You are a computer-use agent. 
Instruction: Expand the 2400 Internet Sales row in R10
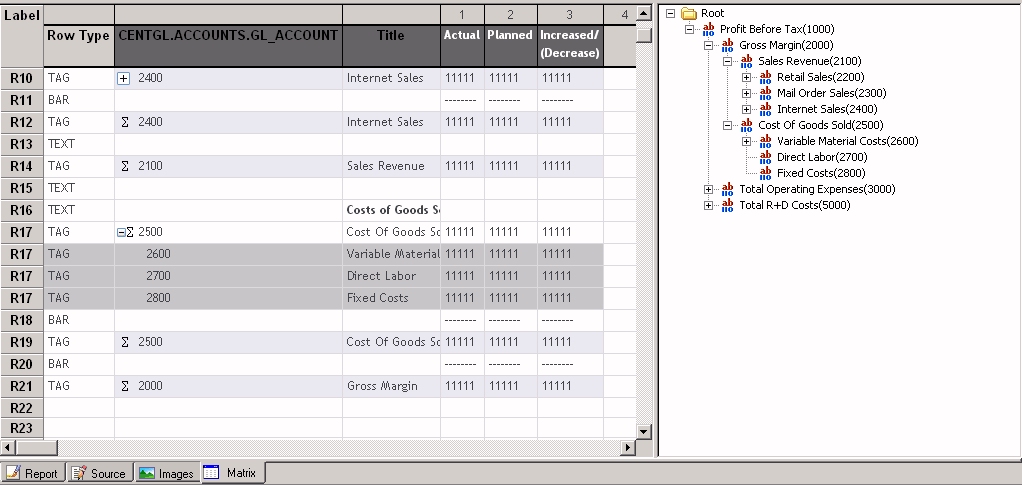[123, 78]
